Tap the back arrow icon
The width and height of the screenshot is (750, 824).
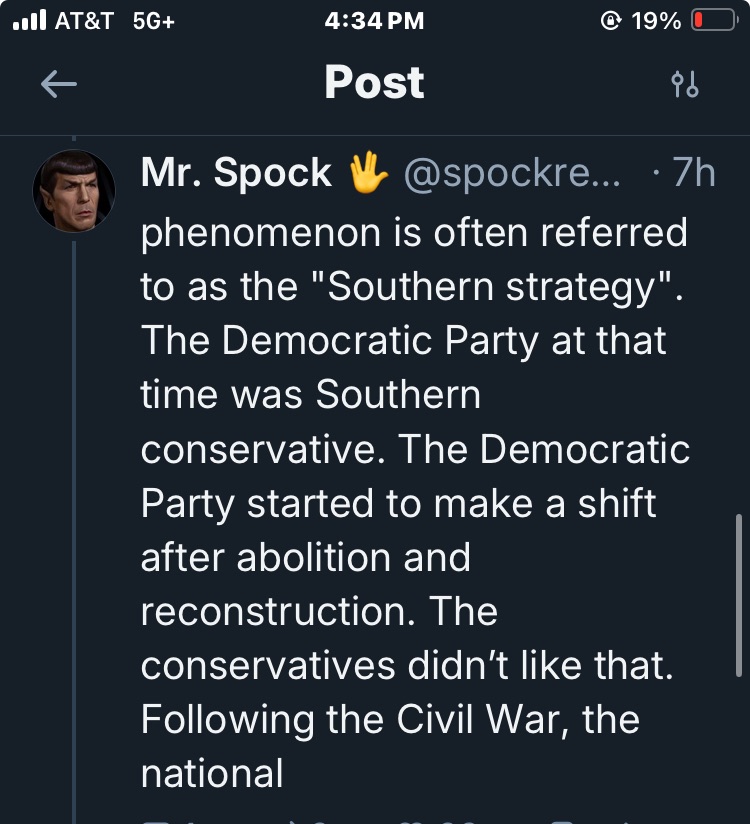point(59,85)
